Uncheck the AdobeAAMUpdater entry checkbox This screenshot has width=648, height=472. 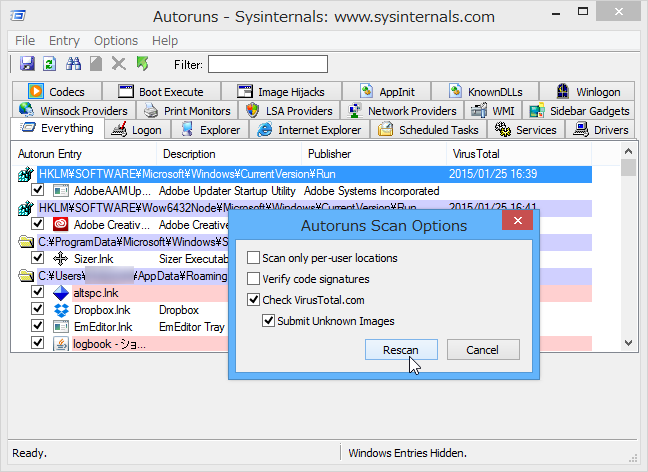38,190
